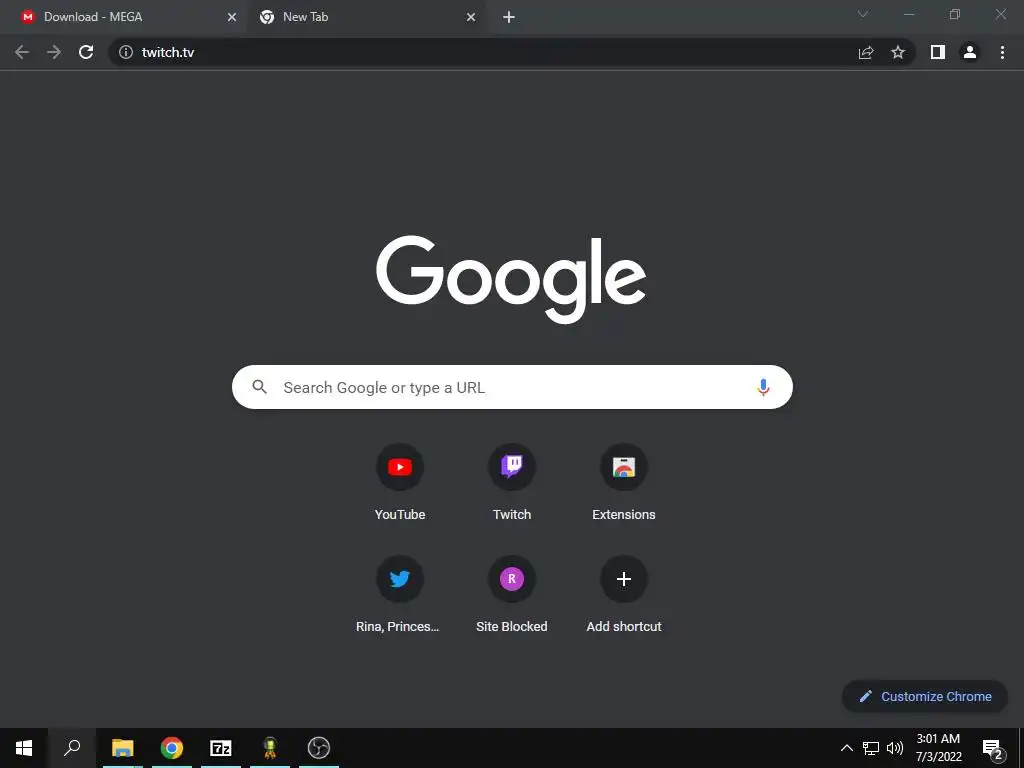Click the Google logo
The width and height of the screenshot is (1024, 768).
(511, 280)
